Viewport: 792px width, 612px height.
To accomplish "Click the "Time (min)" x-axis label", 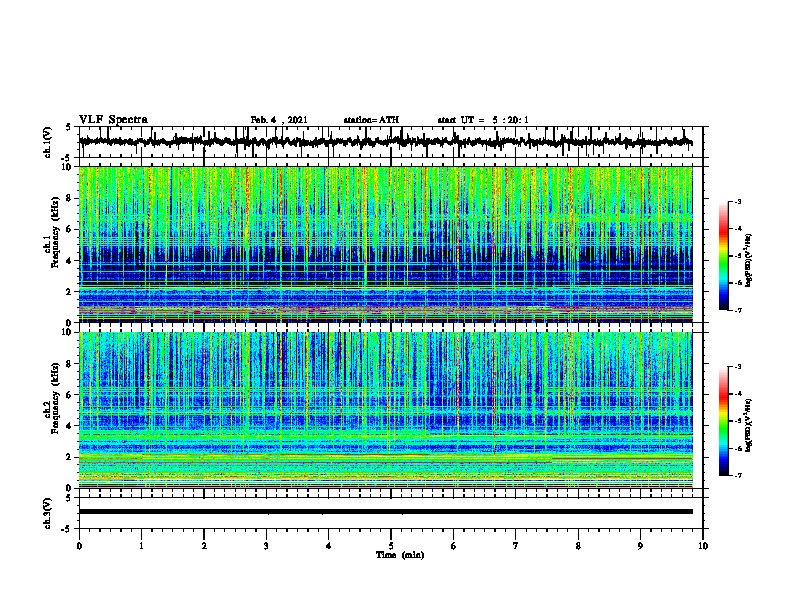I will pos(400,555).
